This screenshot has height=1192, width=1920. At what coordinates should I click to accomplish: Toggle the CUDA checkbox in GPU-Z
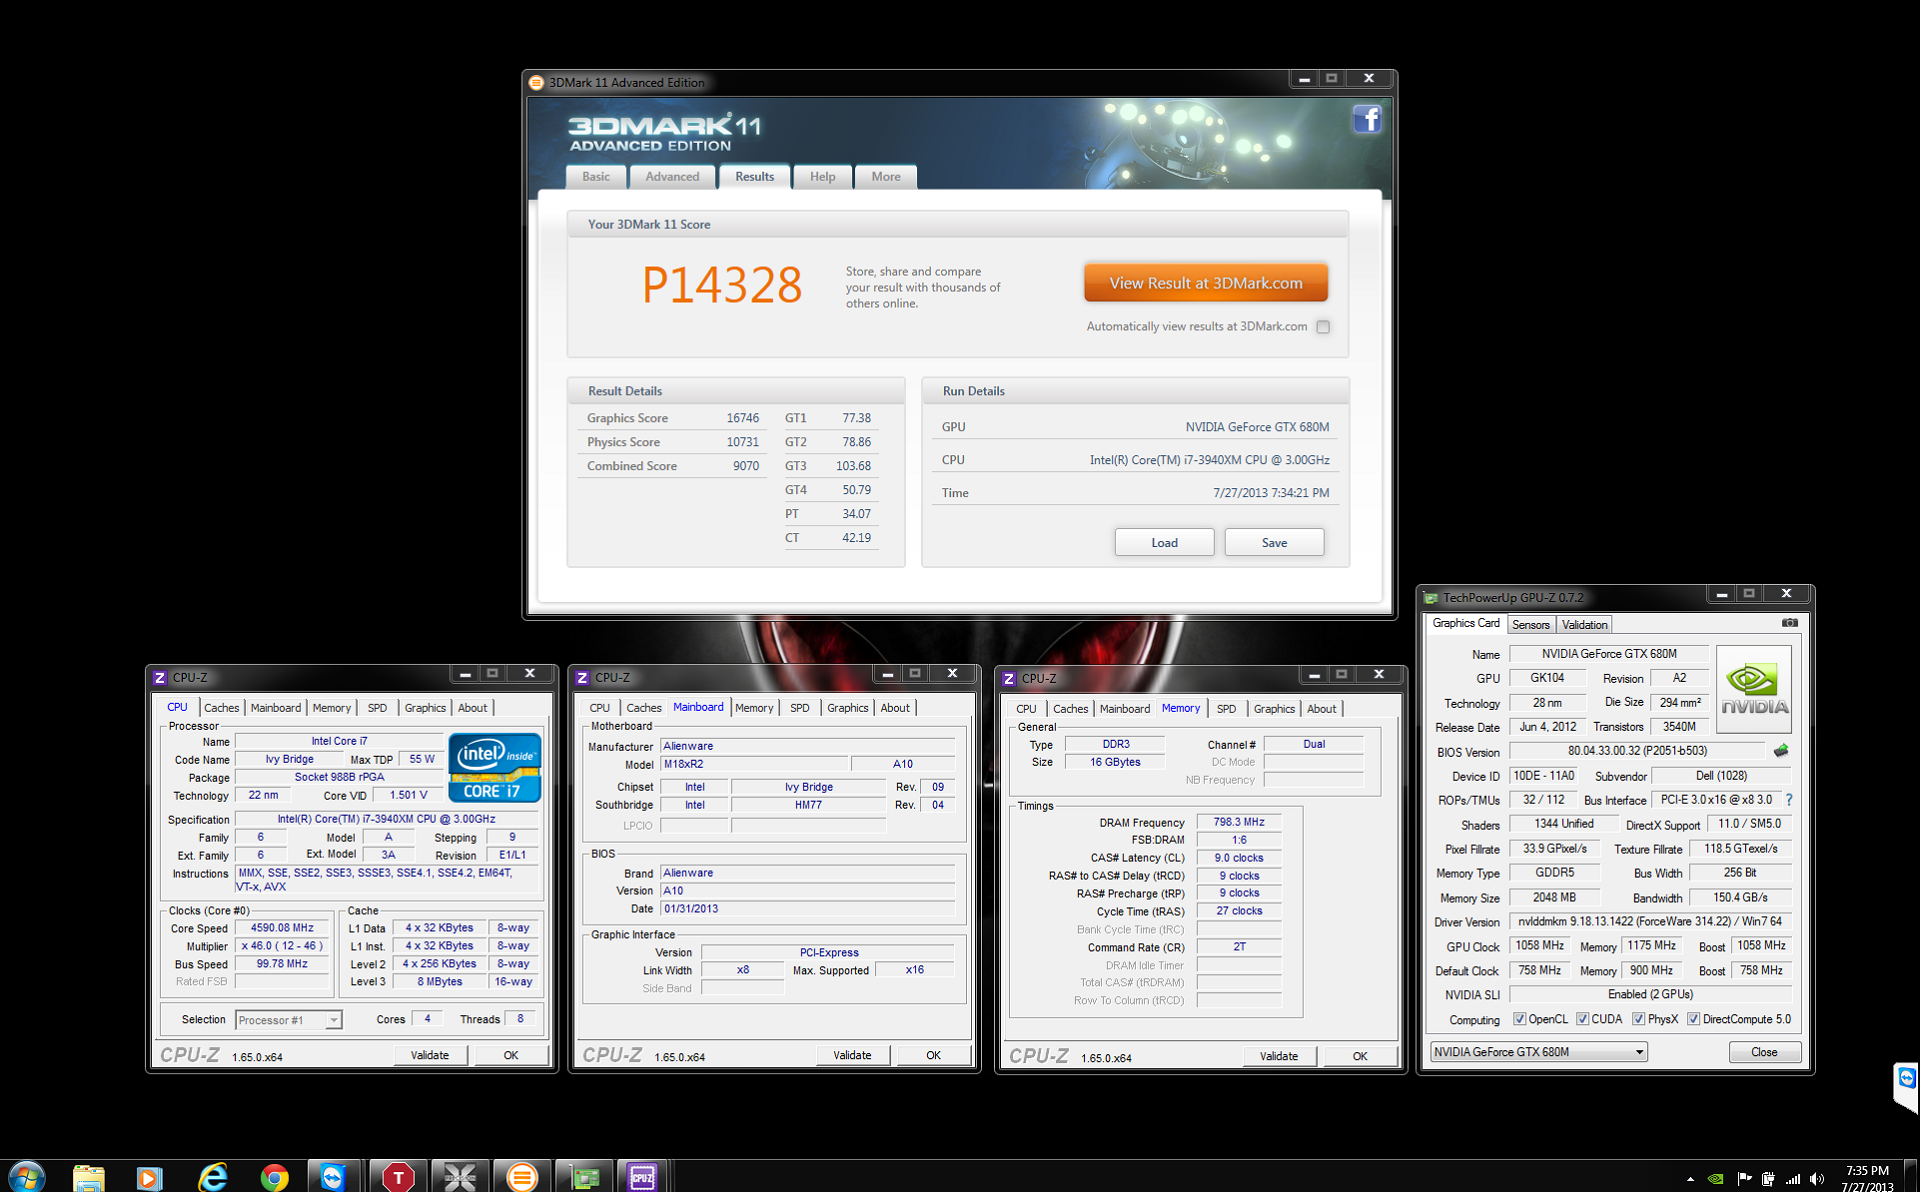pyautogui.click(x=1583, y=1019)
